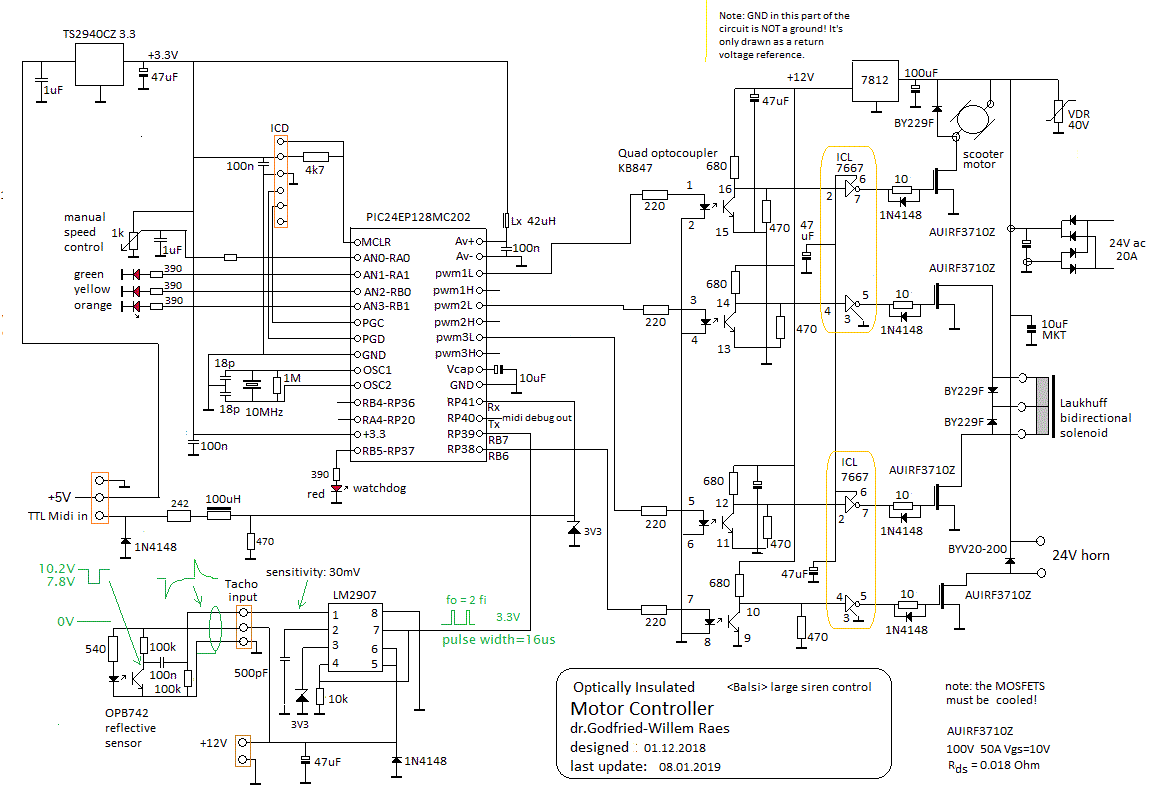1149x789 pixels.
Task: Select the 10MHz crystal symbol
Action: 253,383
